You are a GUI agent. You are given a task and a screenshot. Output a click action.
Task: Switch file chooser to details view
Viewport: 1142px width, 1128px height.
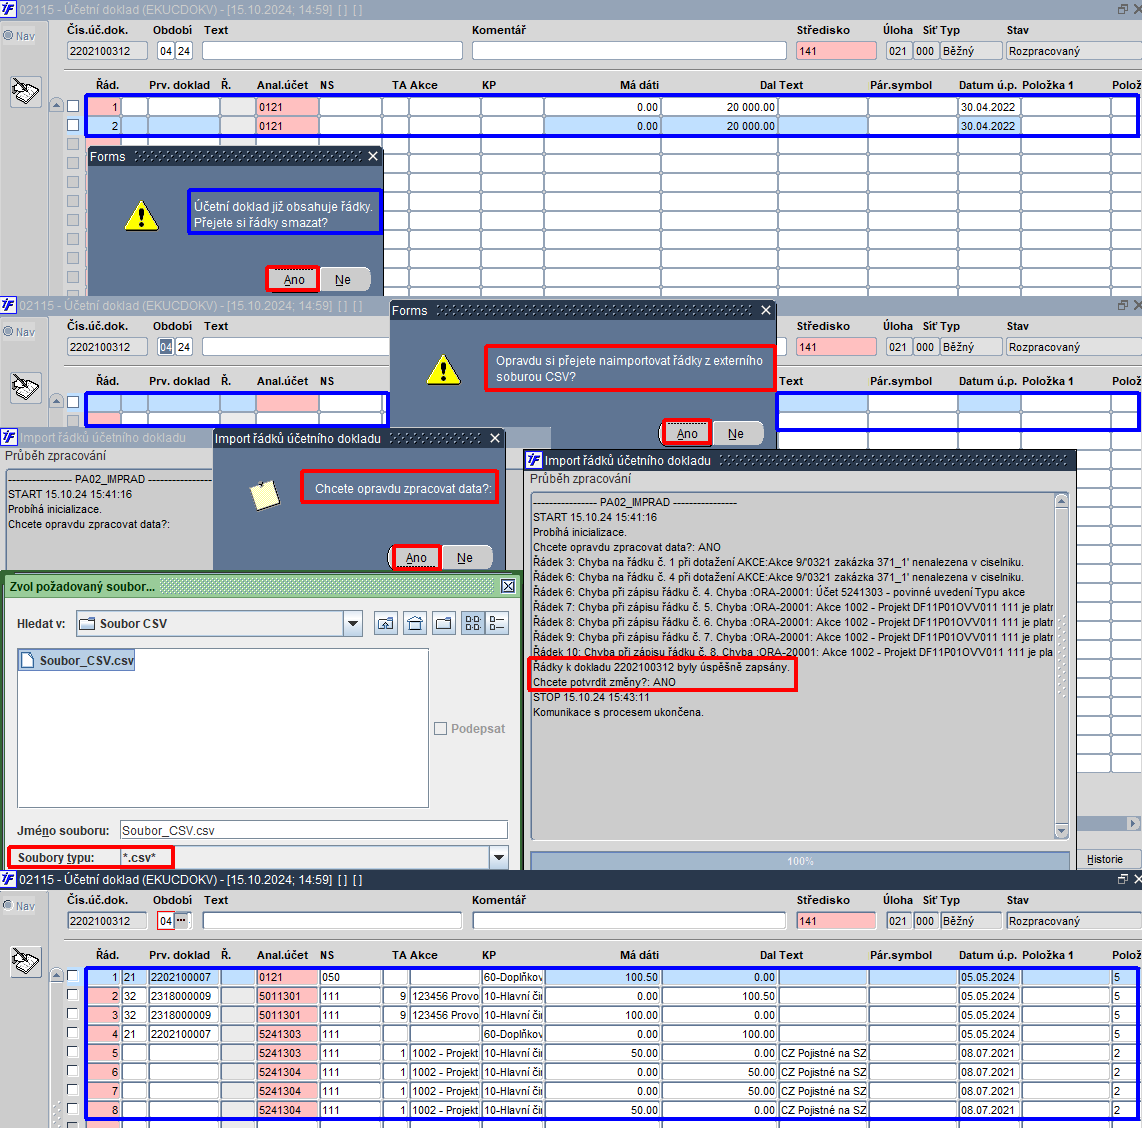(x=497, y=623)
